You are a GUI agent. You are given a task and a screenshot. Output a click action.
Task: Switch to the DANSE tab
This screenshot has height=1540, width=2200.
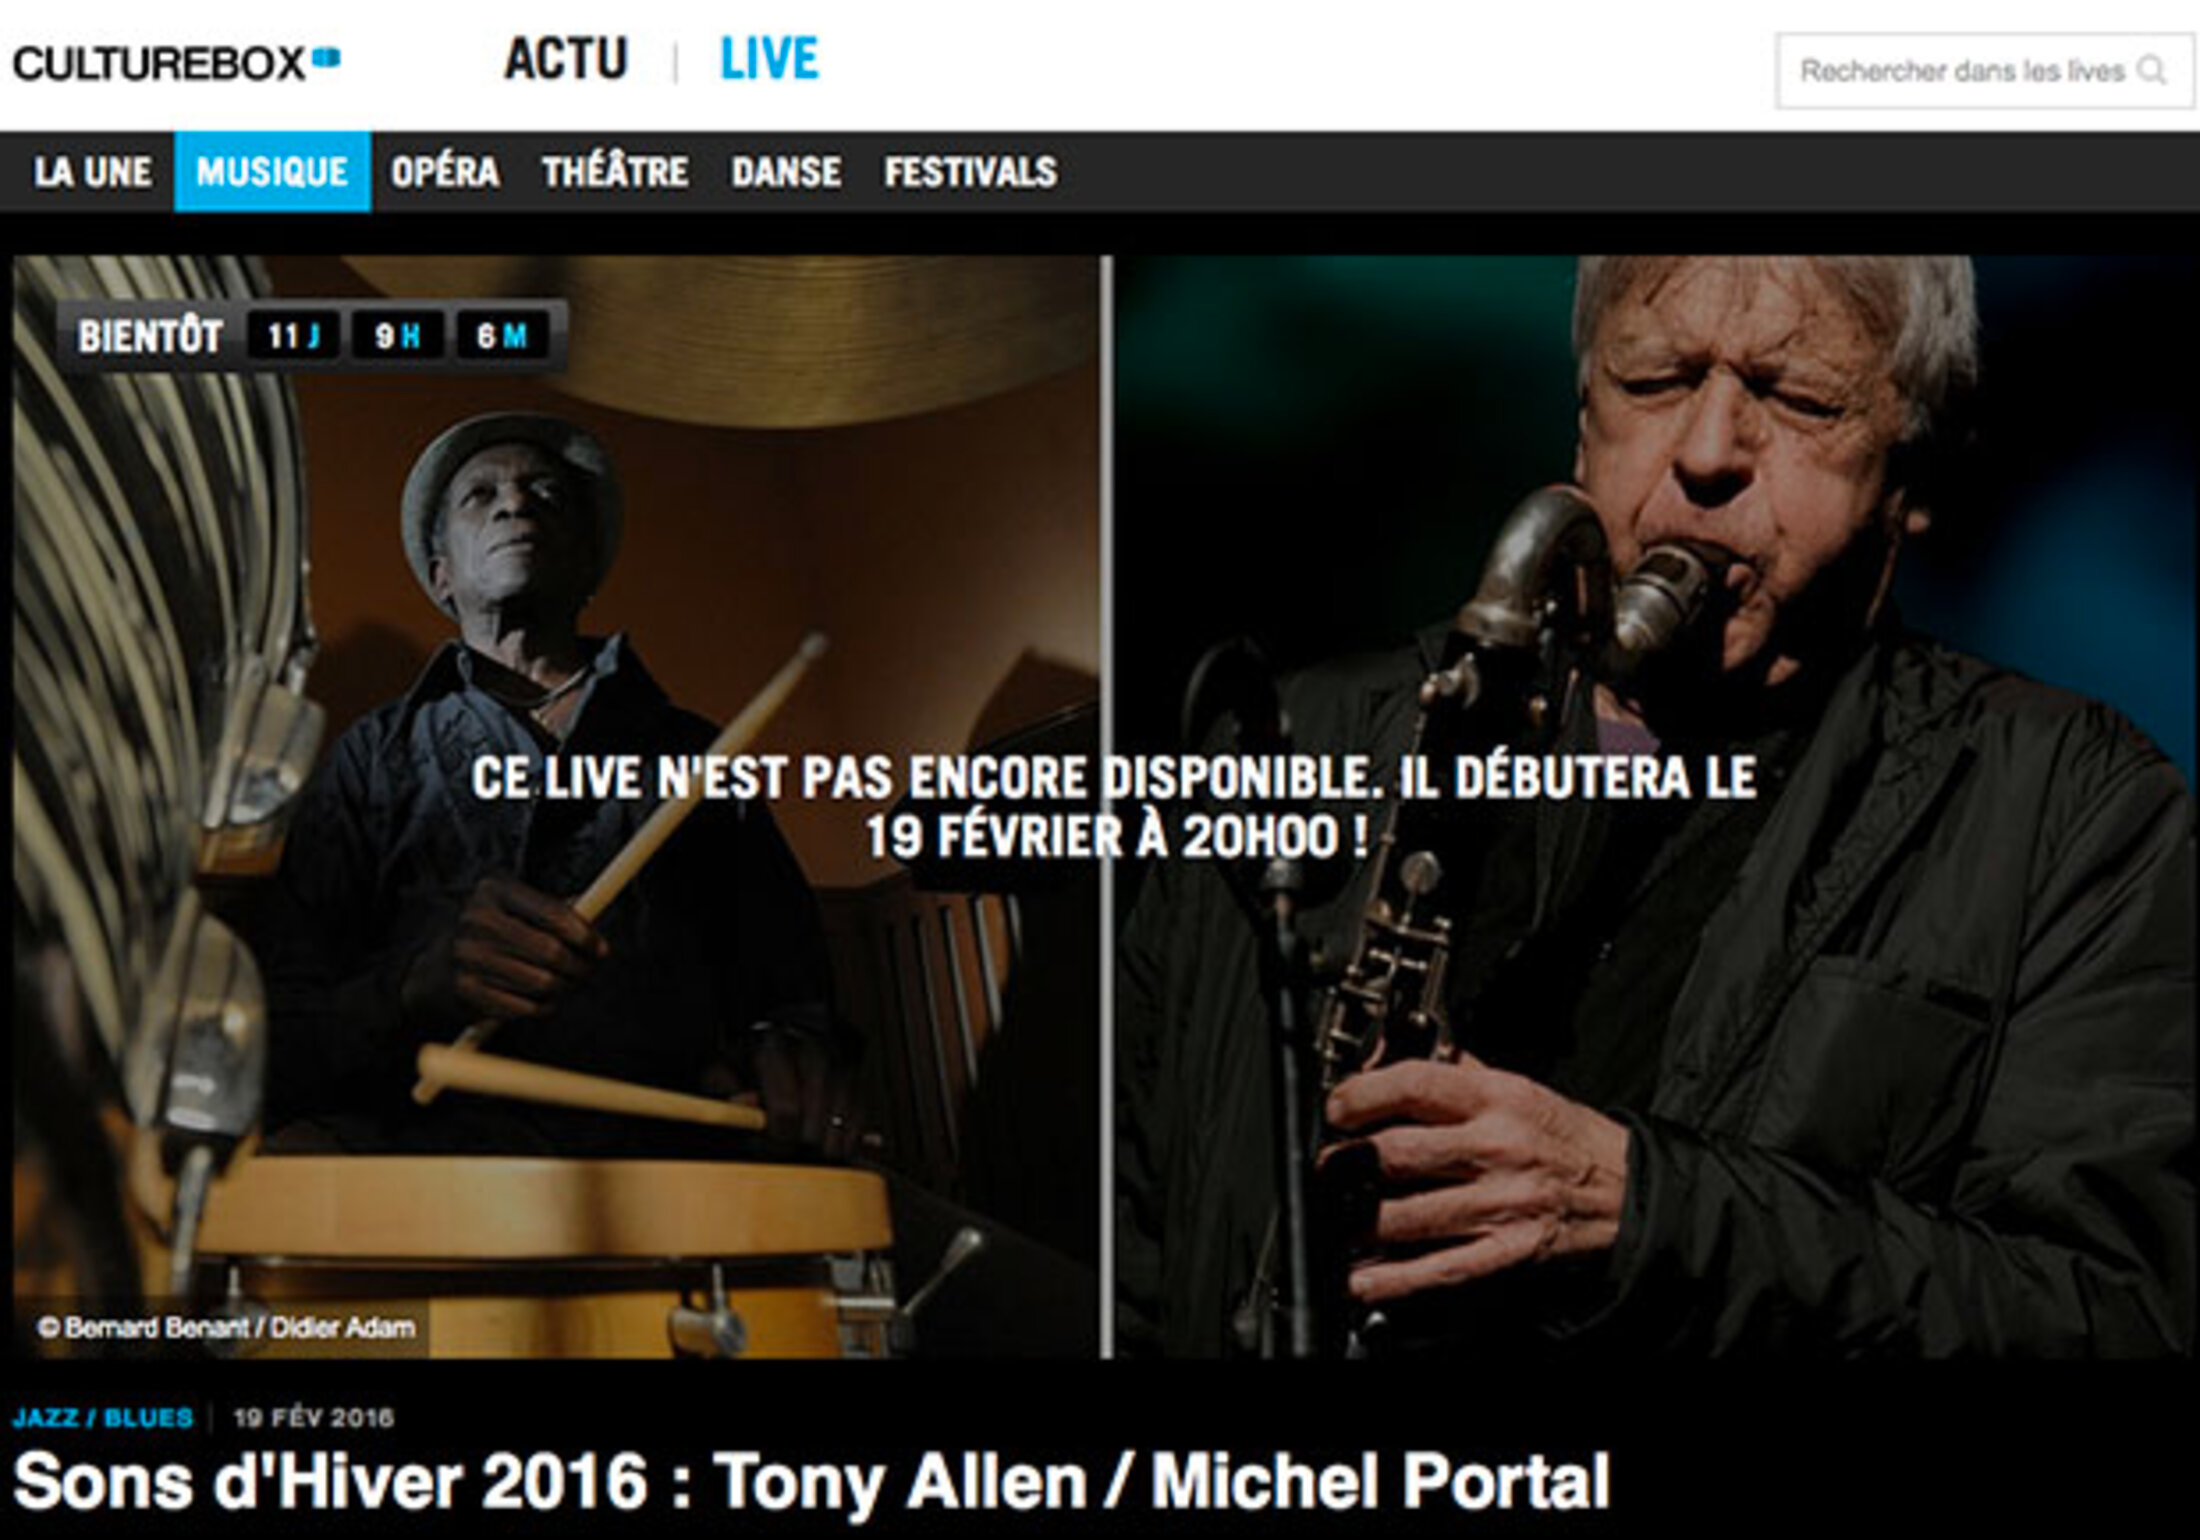(786, 172)
